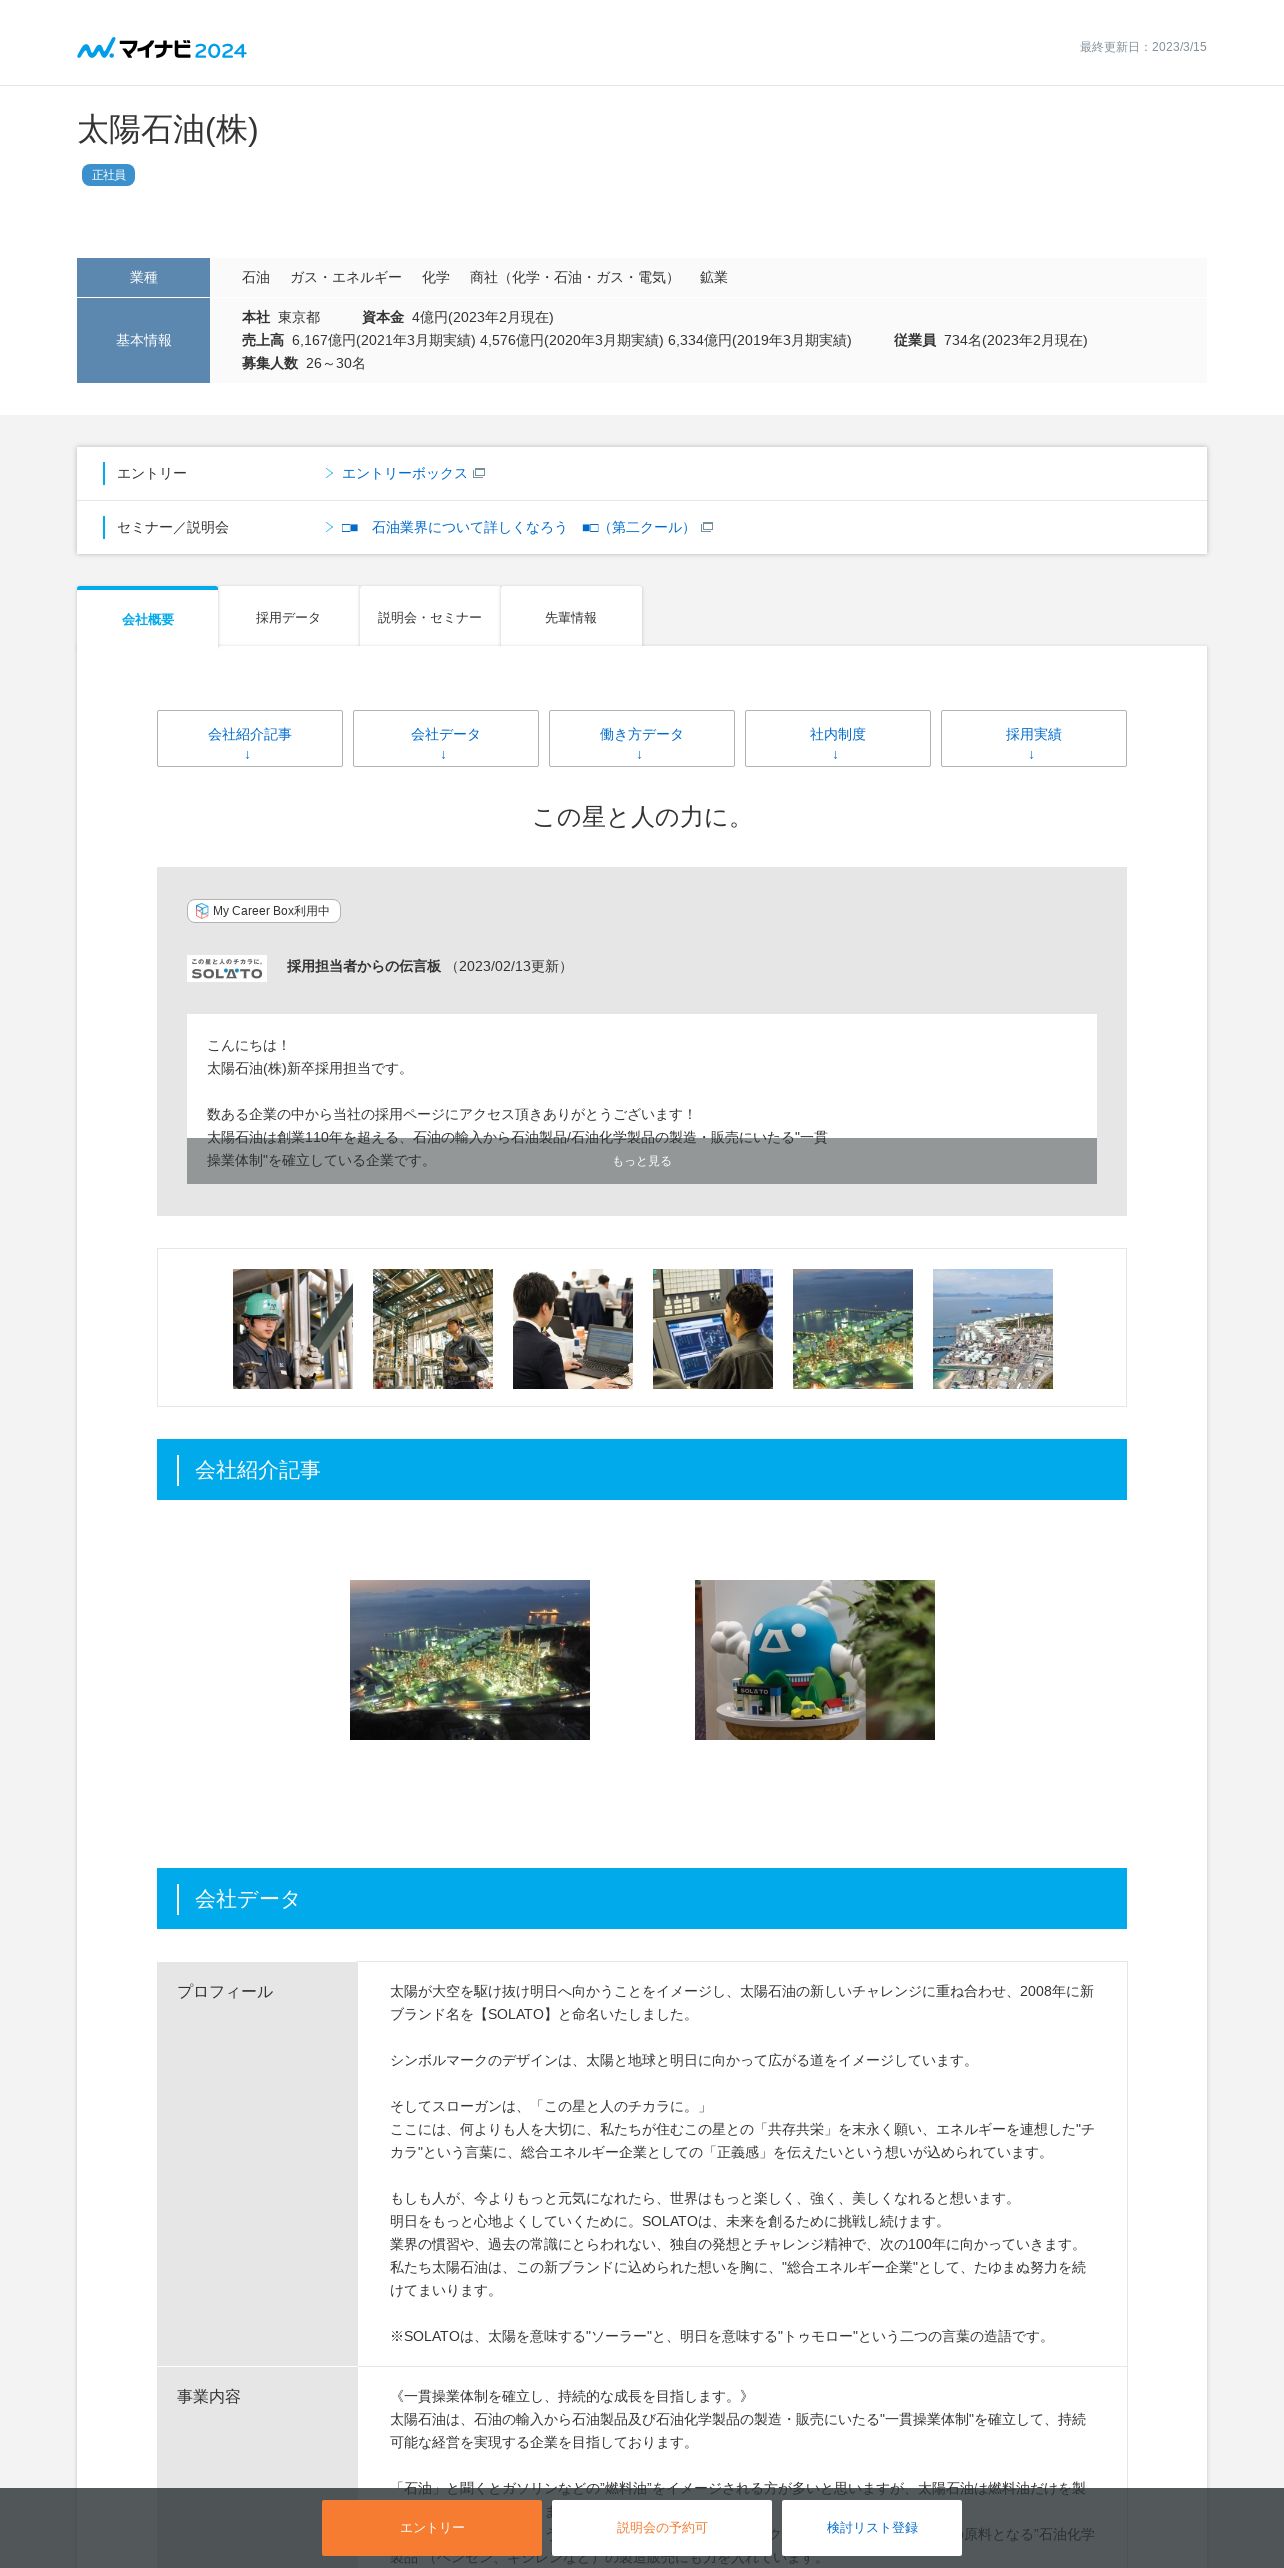The image size is (1284, 2568).
Task: Click 採用担当者からの伝言板 heading
Action: click(x=364, y=966)
